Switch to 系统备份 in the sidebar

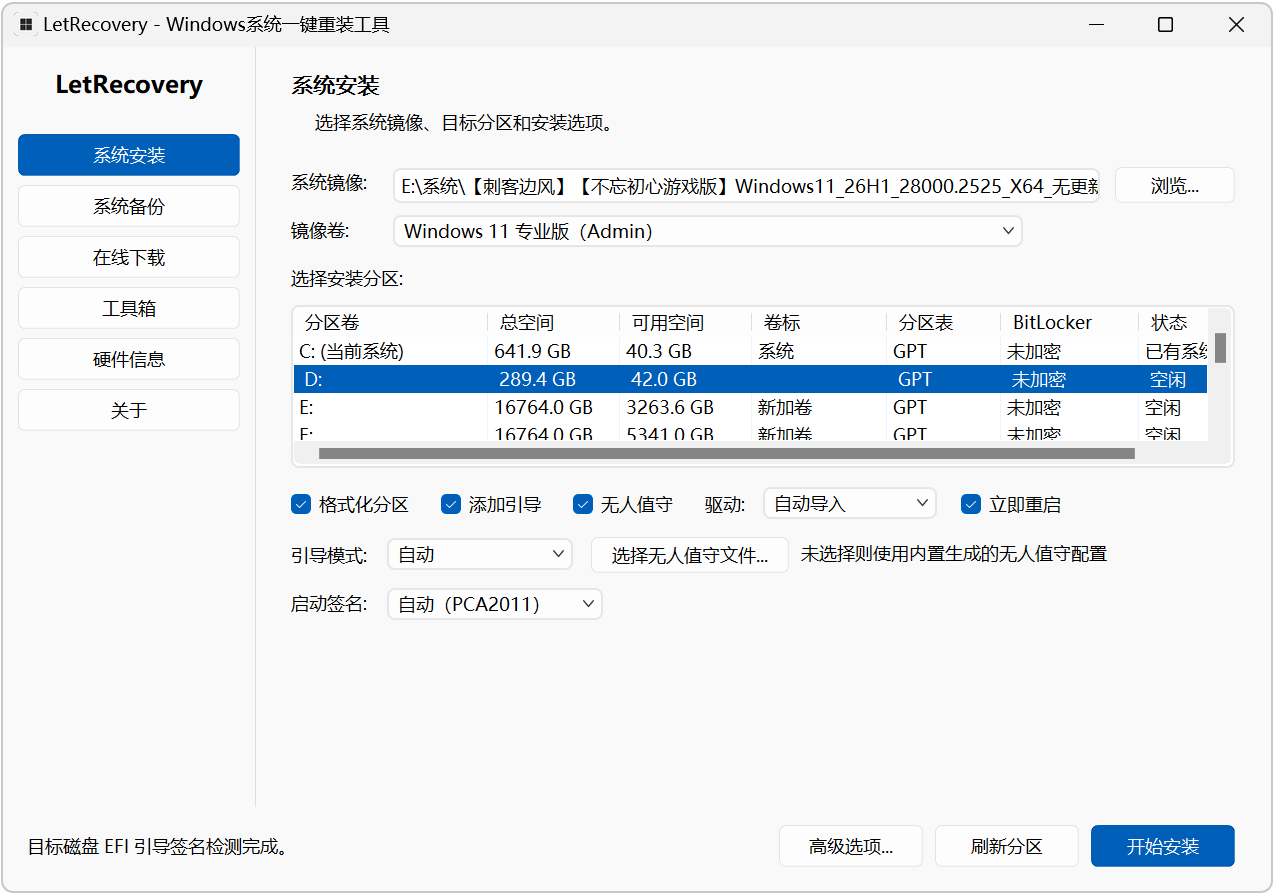coord(129,206)
